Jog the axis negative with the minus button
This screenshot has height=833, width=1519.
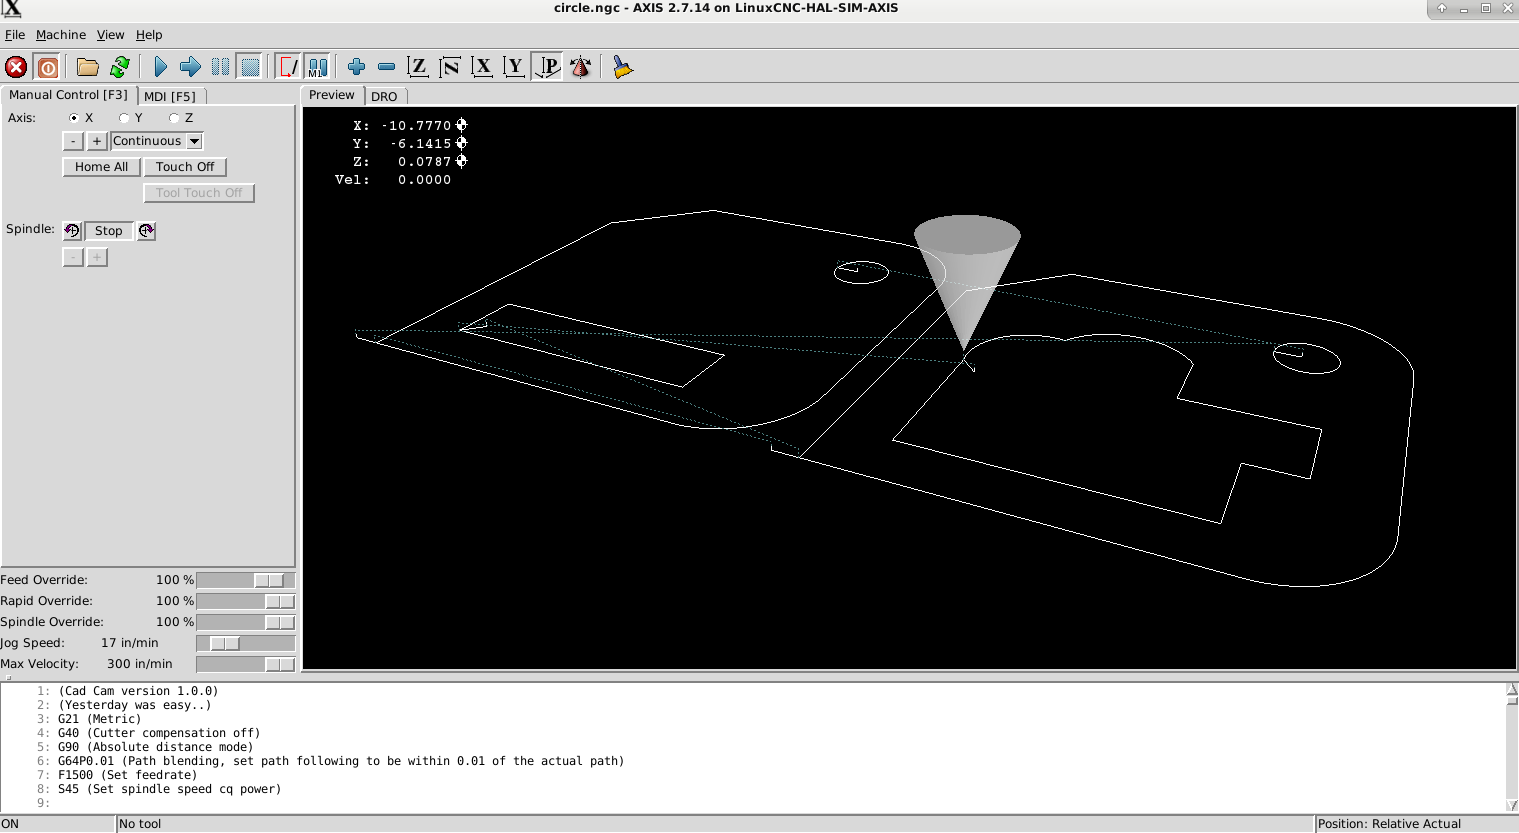pyautogui.click(x=73, y=141)
